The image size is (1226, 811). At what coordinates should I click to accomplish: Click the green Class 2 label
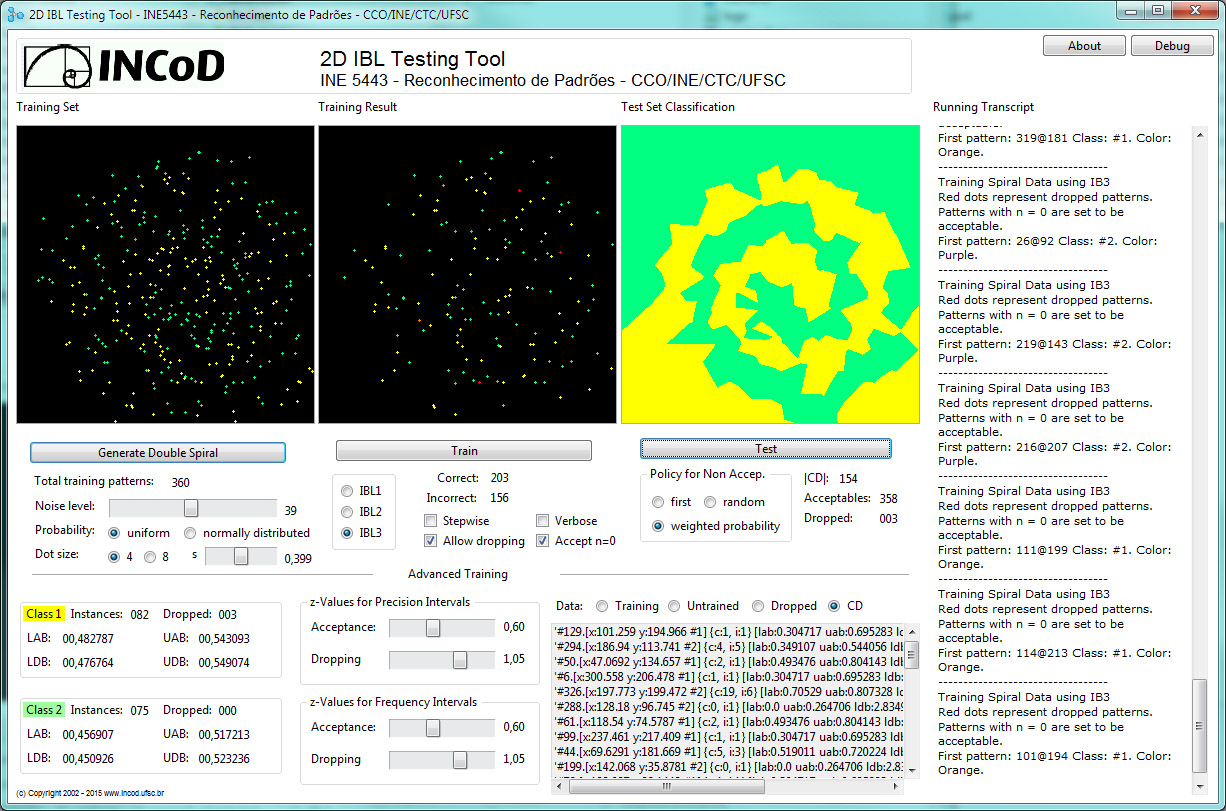(44, 710)
